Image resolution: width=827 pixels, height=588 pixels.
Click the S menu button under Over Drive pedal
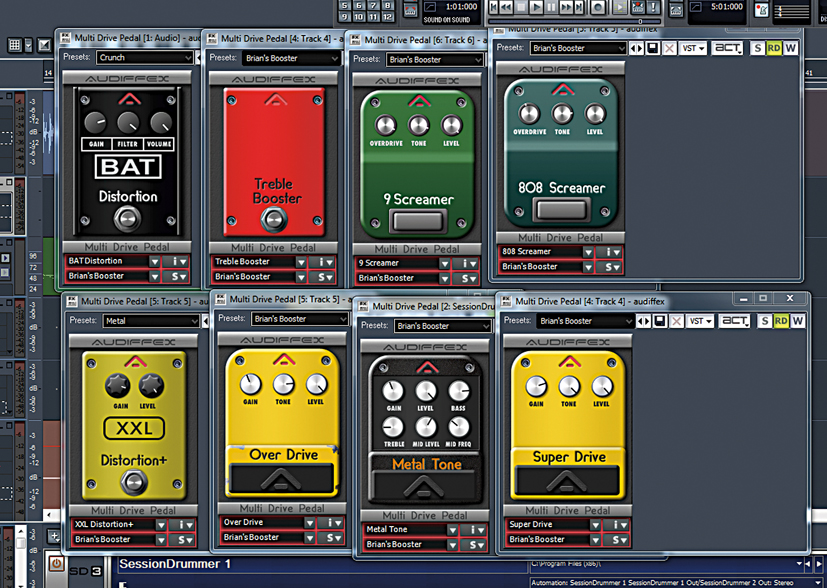[x=331, y=537]
